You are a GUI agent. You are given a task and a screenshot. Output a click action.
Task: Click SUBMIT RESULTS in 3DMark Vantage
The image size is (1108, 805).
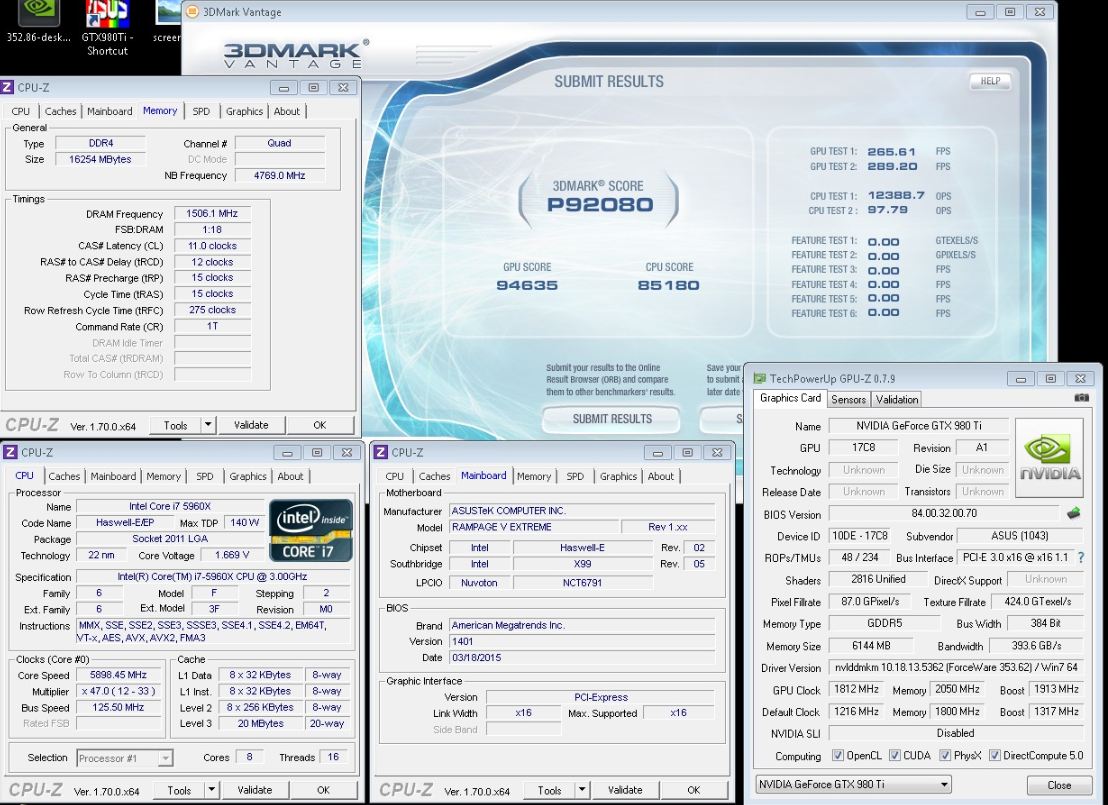point(612,419)
